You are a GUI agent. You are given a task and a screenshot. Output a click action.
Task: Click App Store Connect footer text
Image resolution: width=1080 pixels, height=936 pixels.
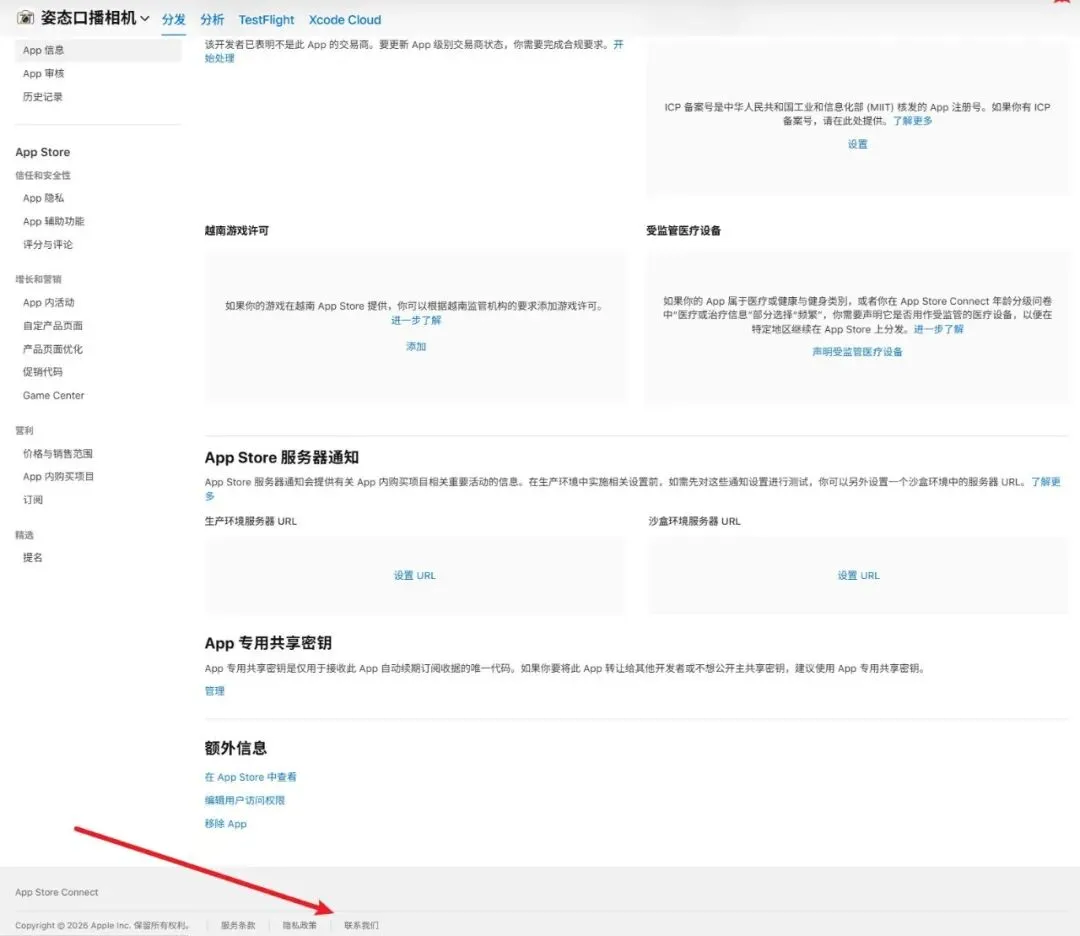(56, 893)
